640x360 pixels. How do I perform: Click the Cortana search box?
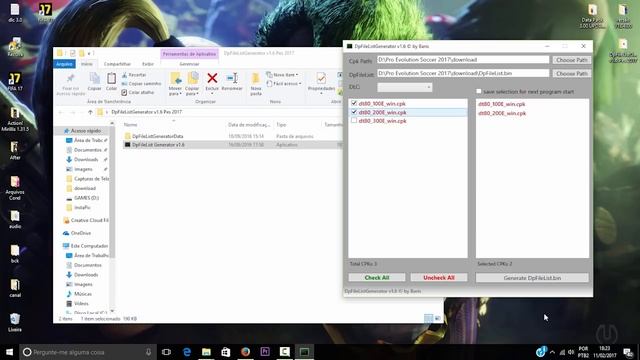(88, 352)
